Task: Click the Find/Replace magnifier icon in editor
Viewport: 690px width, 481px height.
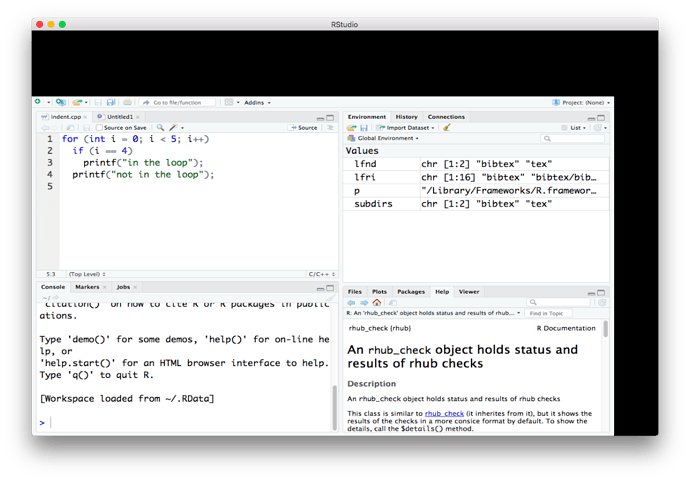Action: pos(161,128)
